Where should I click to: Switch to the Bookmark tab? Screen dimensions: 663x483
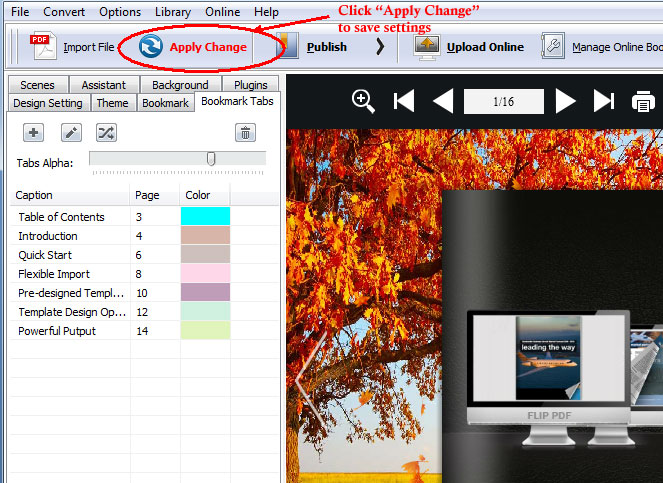tap(165, 103)
